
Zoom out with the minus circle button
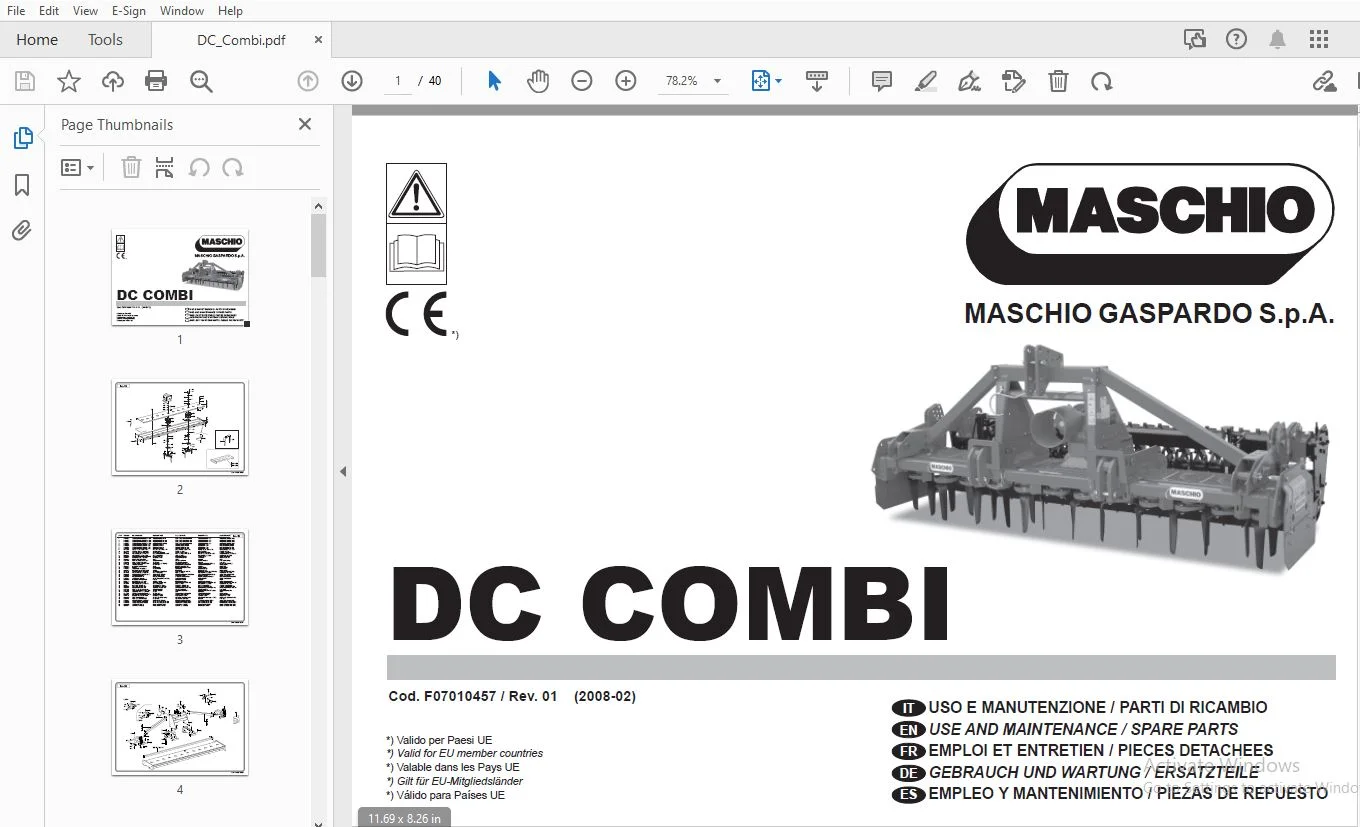pyautogui.click(x=582, y=81)
